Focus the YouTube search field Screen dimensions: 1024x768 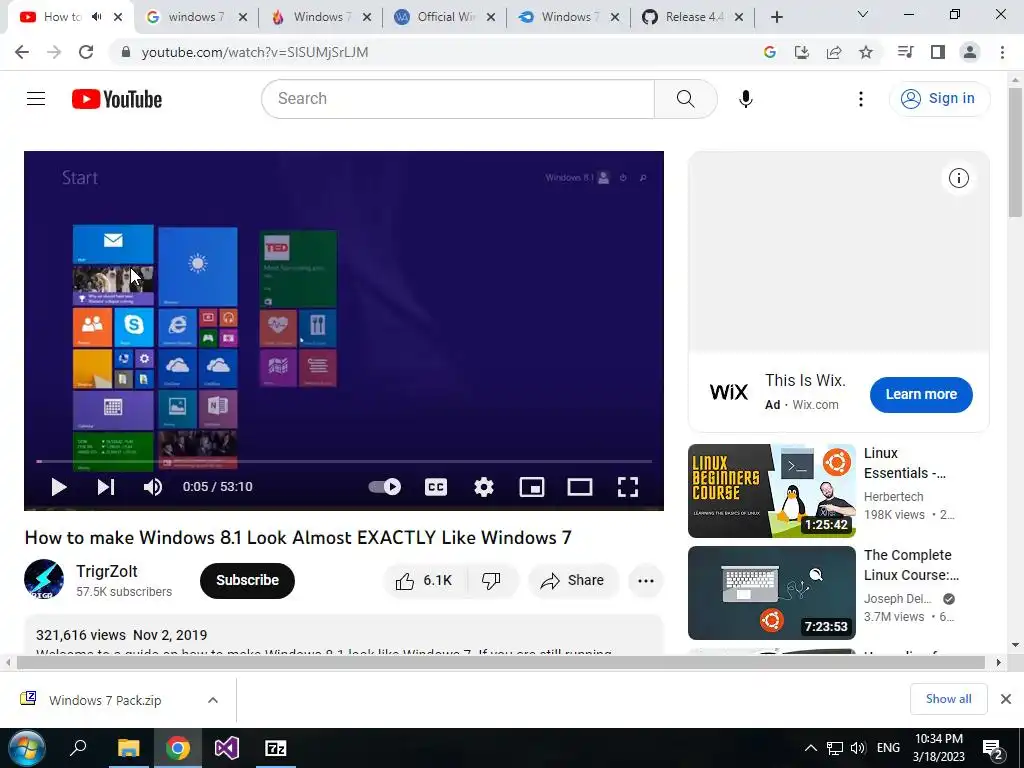[x=458, y=99]
